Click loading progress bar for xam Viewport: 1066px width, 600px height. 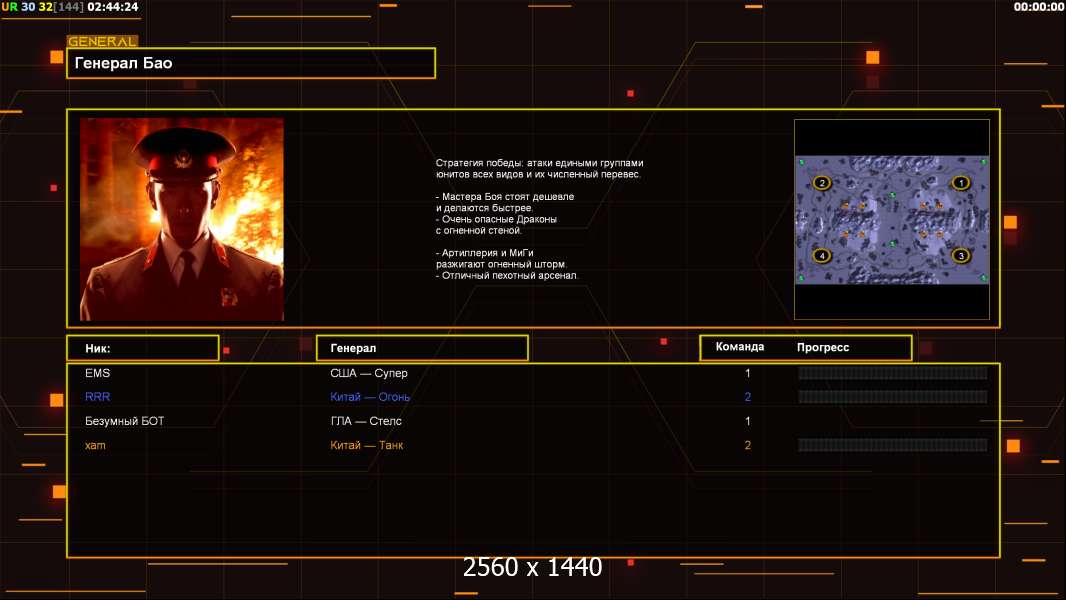893,445
